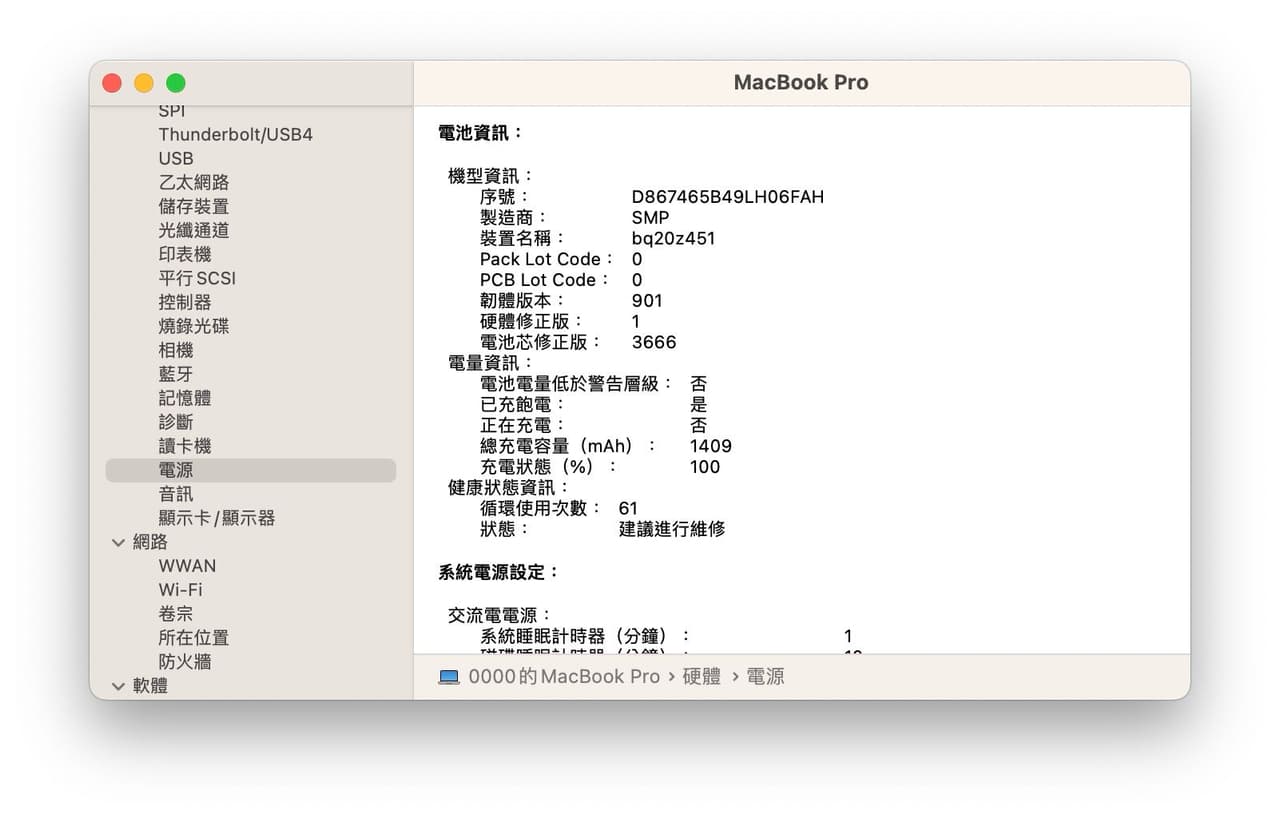
Task: Select Thunderbolt/USB4 in sidebar
Action: click(235, 134)
